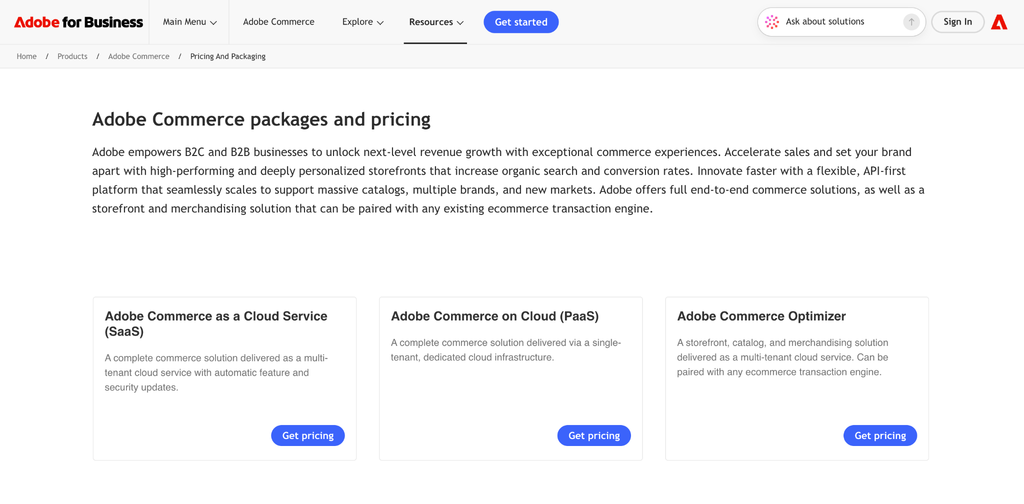Click the intro paragraph starting Adobe empowers B2C

(x=508, y=181)
